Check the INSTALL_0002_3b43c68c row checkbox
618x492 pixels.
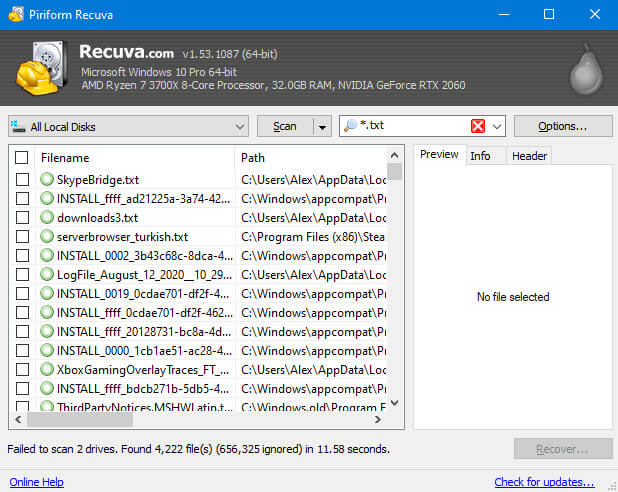(x=22, y=255)
